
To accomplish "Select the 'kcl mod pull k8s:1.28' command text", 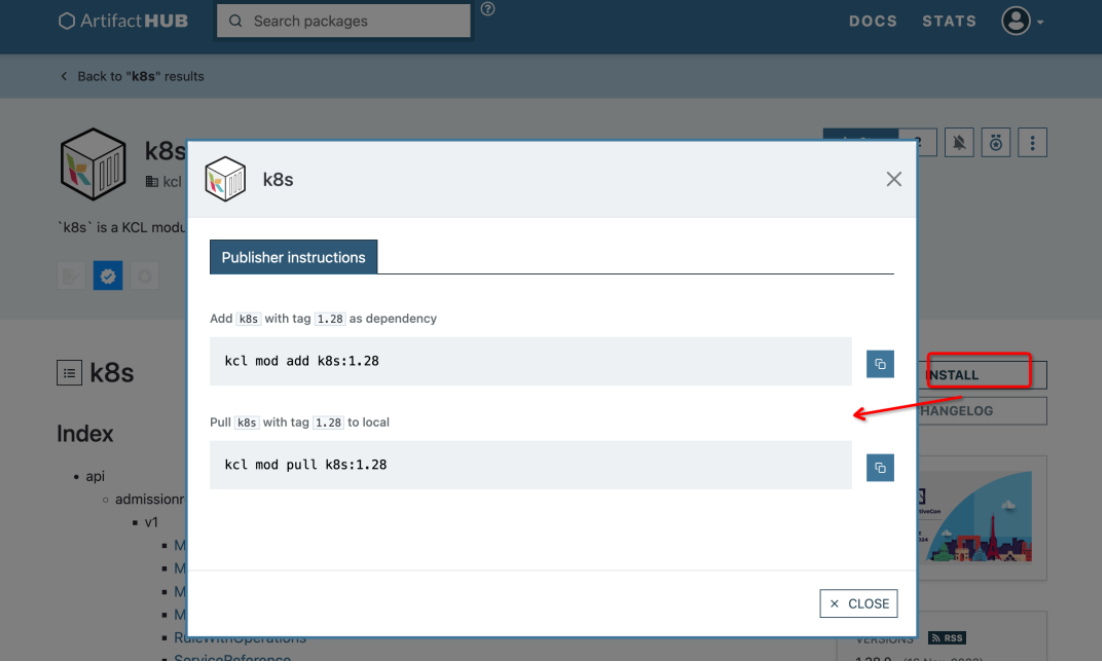I will pos(306,465).
